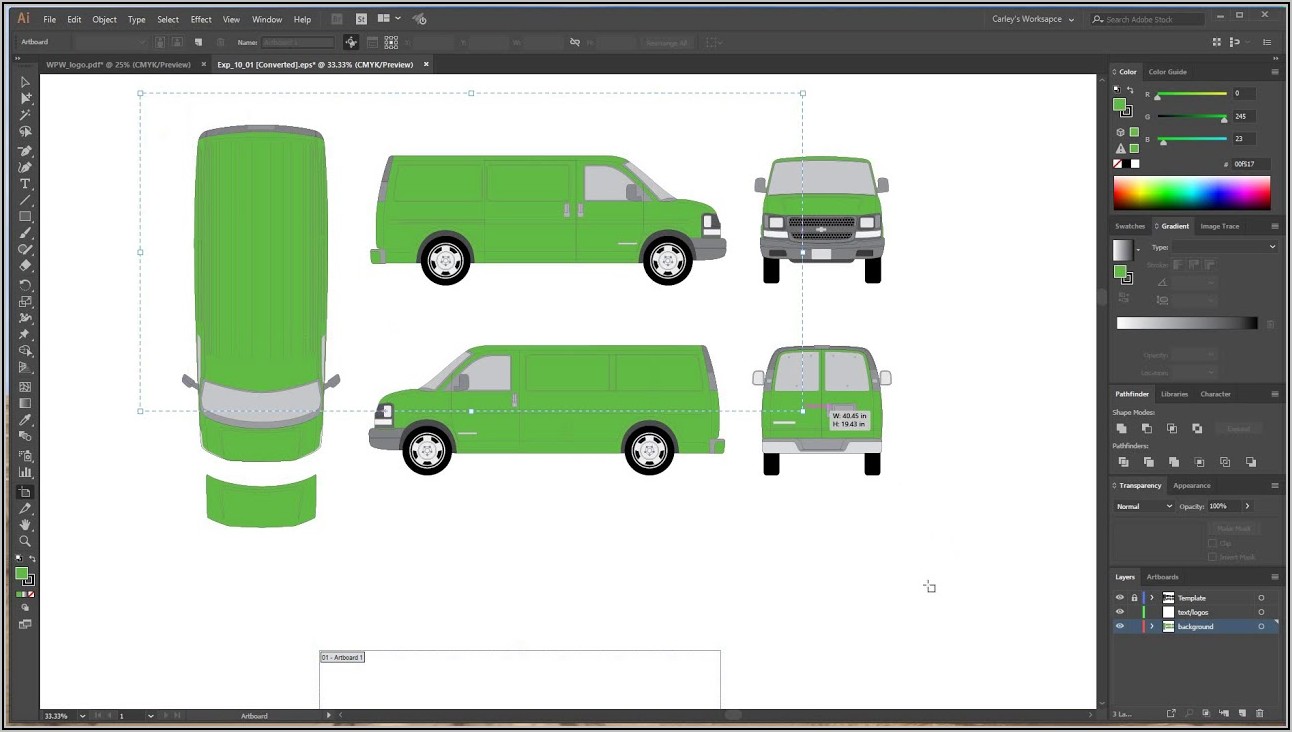Viewport: 1292px width, 732px height.
Task: Activate the Eyedropper tool
Action: (25, 420)
